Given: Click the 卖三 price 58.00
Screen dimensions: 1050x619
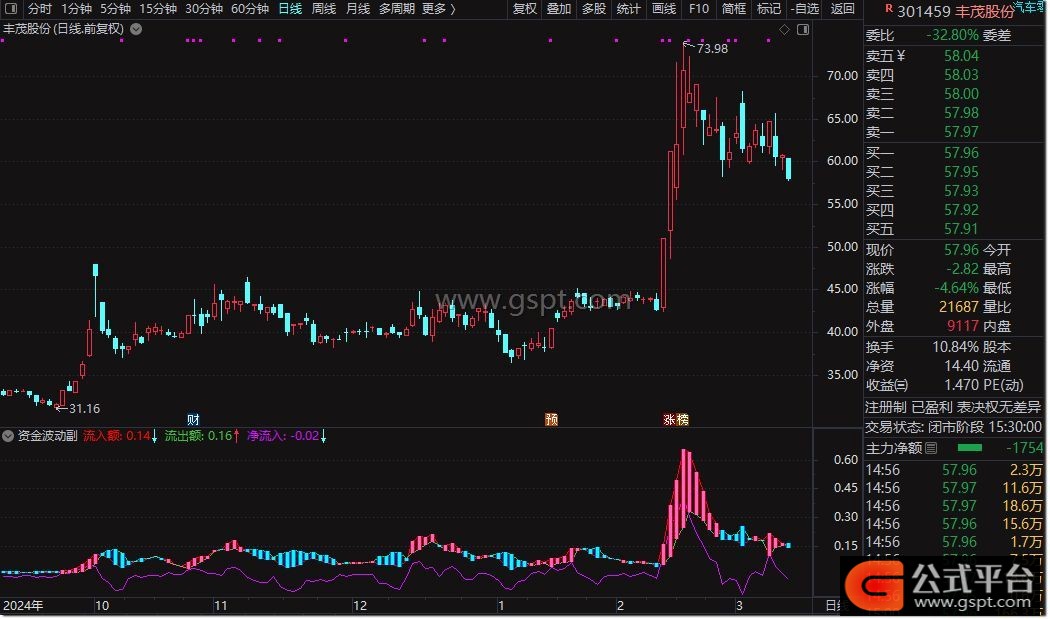Looking at the screenshot, I should pyautogui.click(x=961, y=94).
